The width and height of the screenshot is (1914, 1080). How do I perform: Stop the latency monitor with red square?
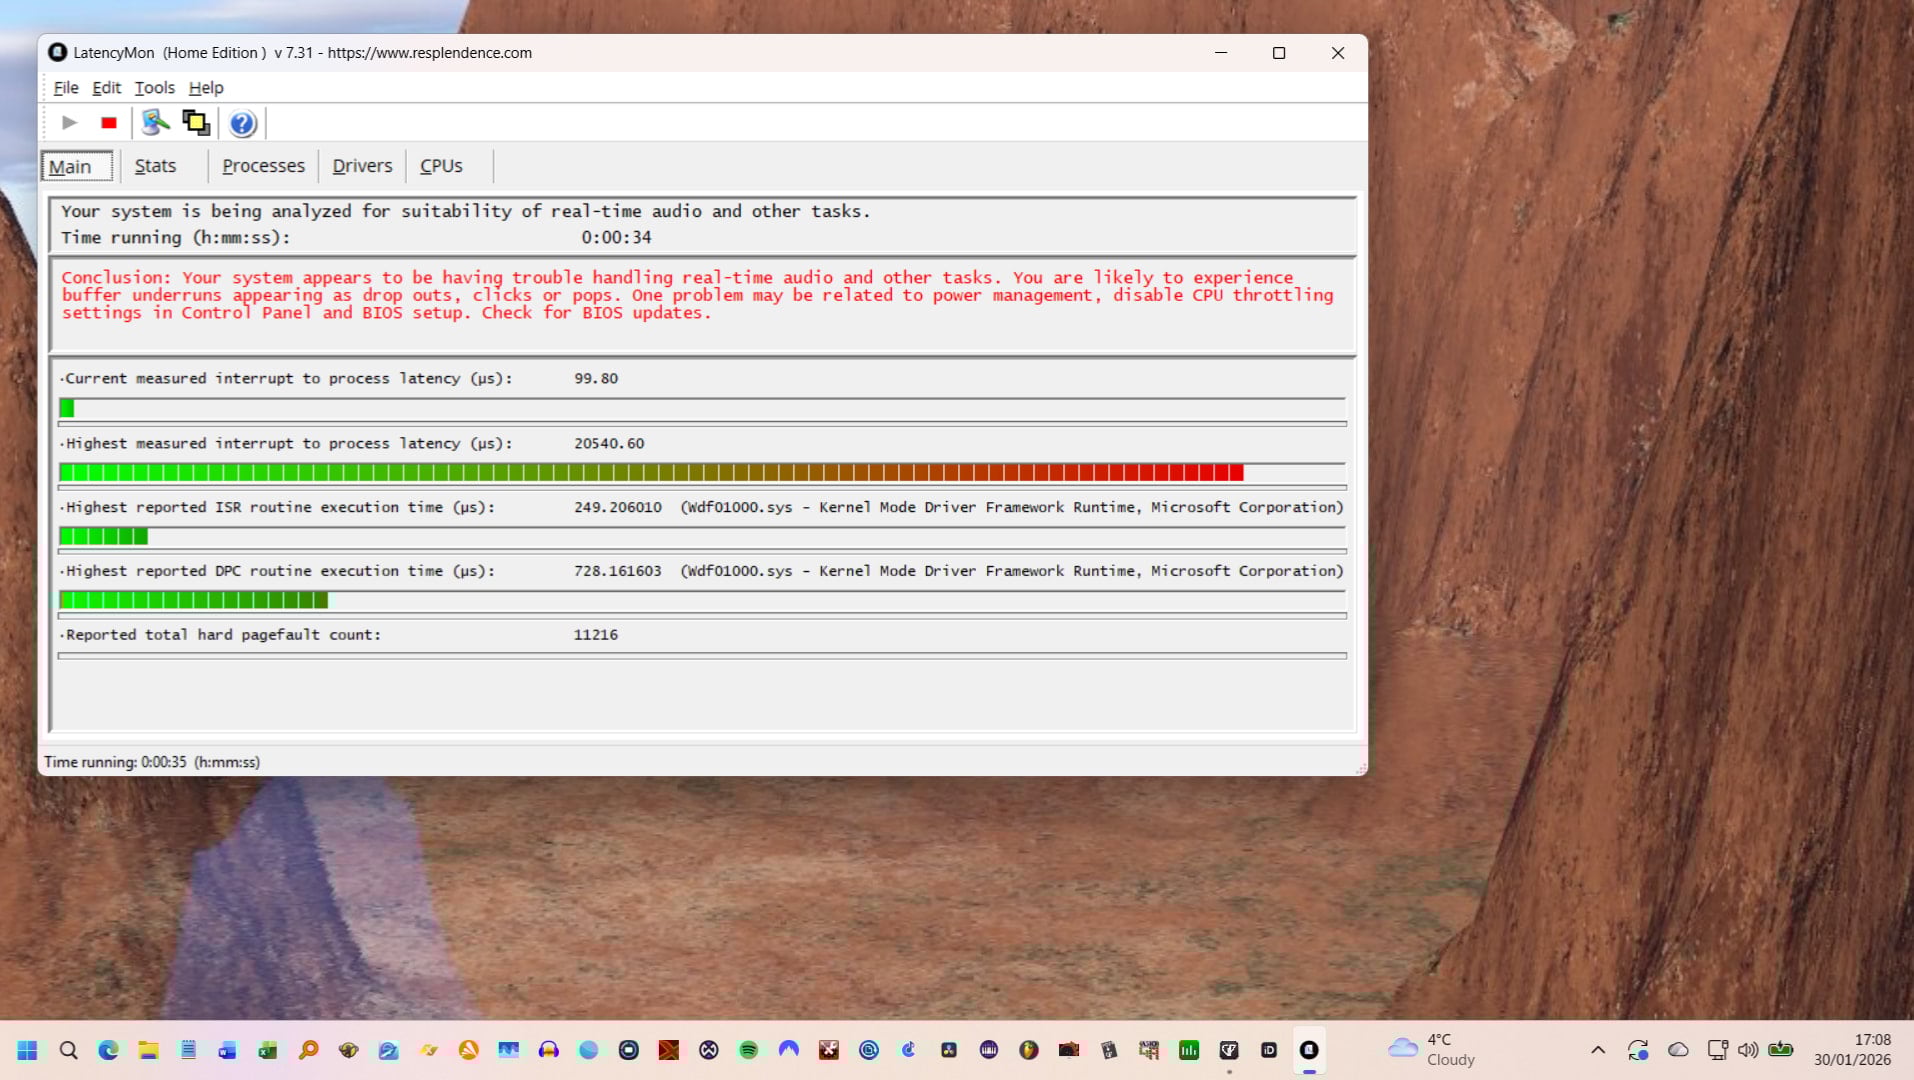pos(109,123)
